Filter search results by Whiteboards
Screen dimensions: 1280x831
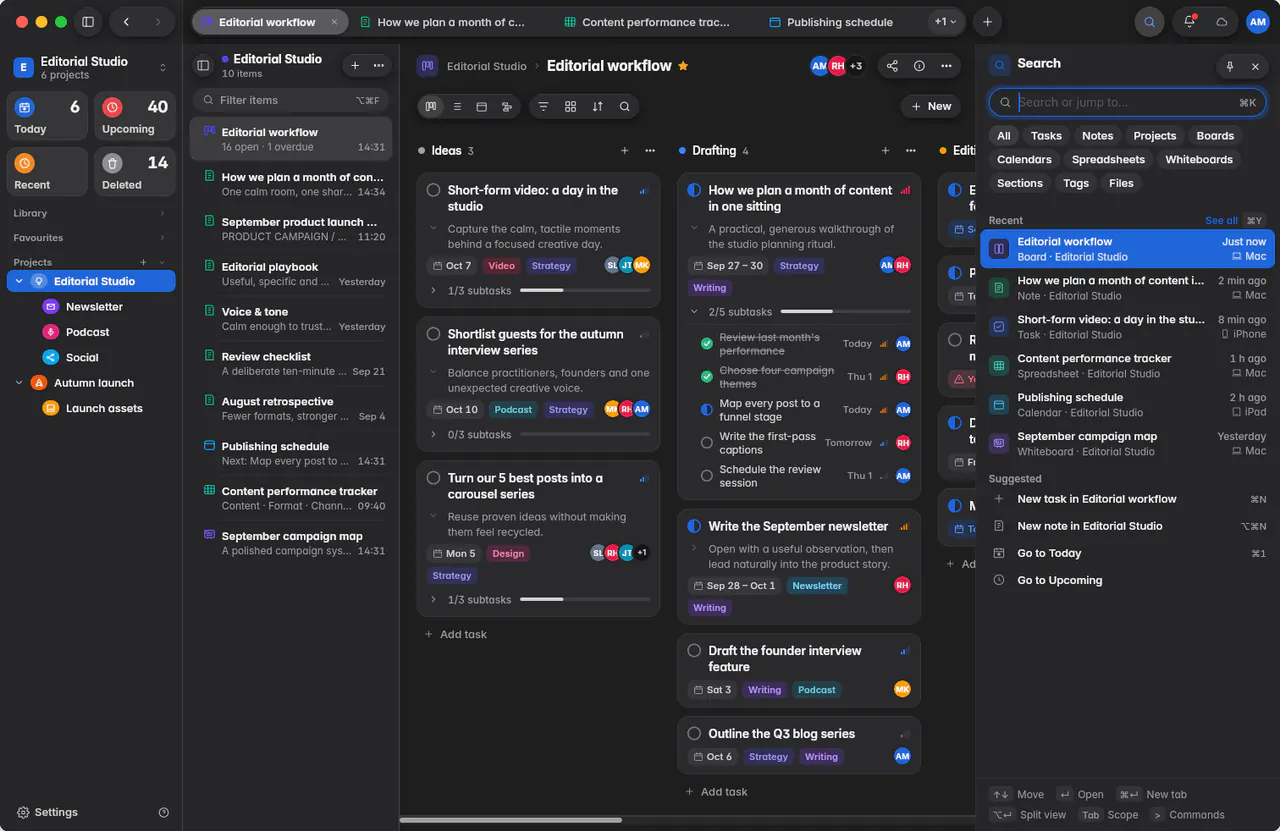pos(1198,160)
